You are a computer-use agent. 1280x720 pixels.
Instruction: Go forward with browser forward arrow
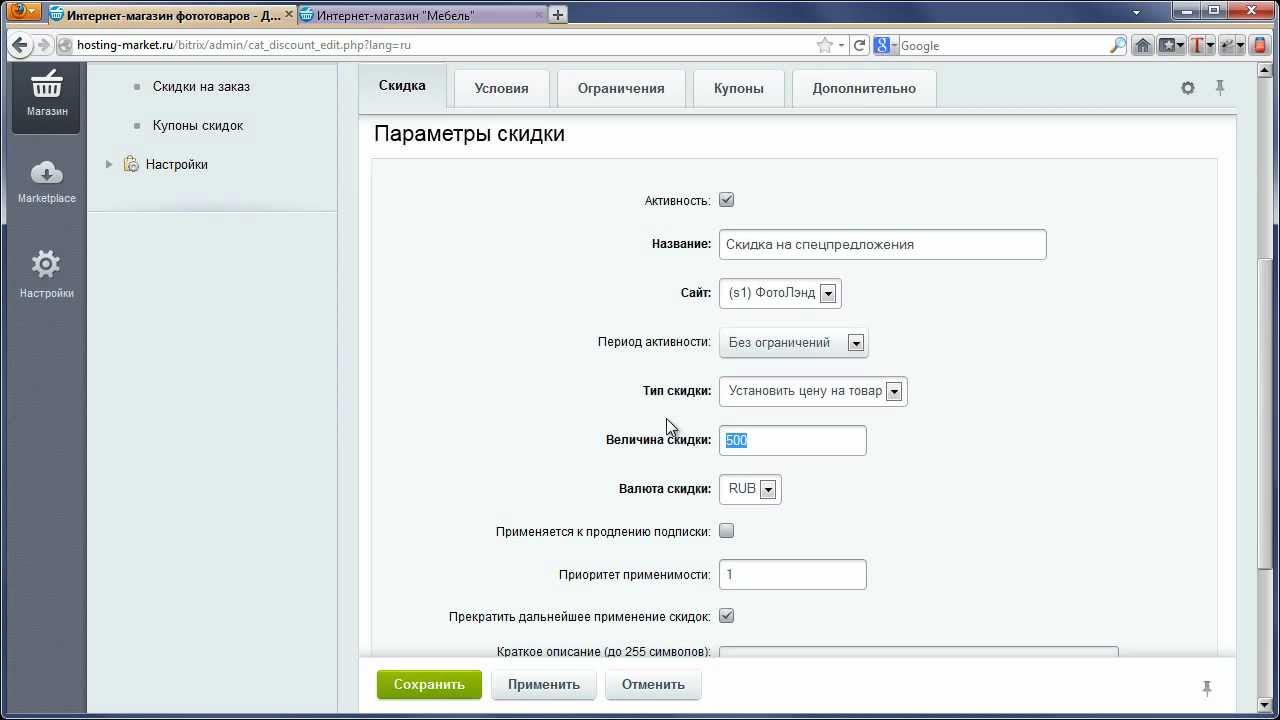click(43, 45)
